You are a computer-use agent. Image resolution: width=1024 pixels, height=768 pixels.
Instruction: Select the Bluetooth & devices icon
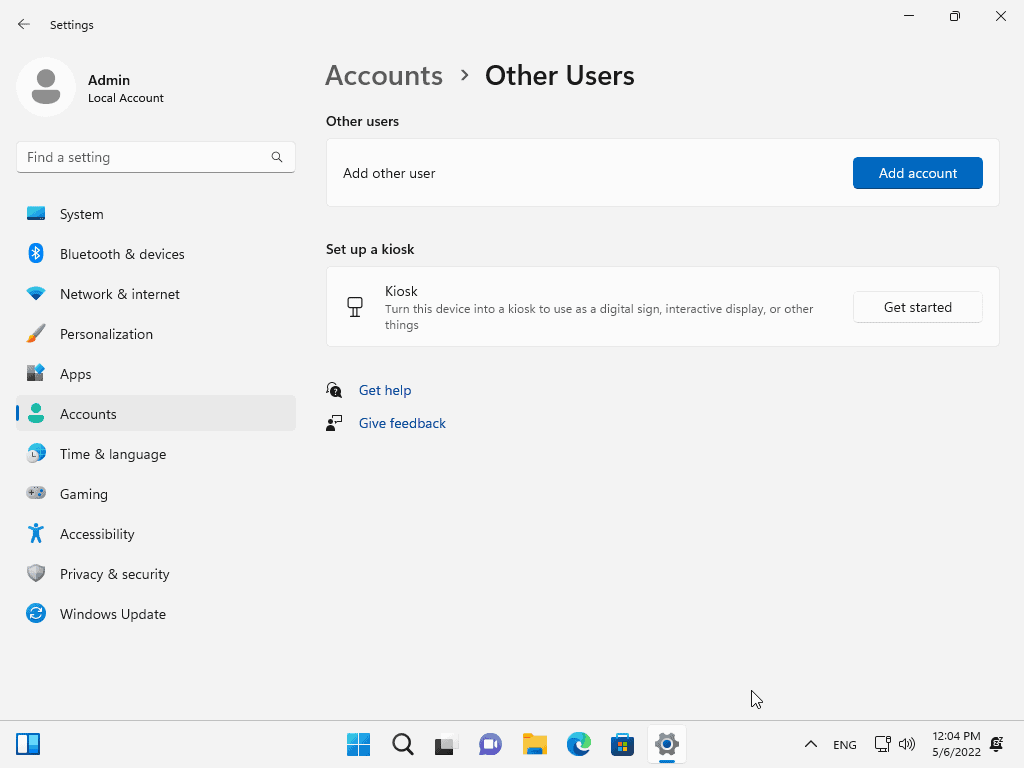36,253
